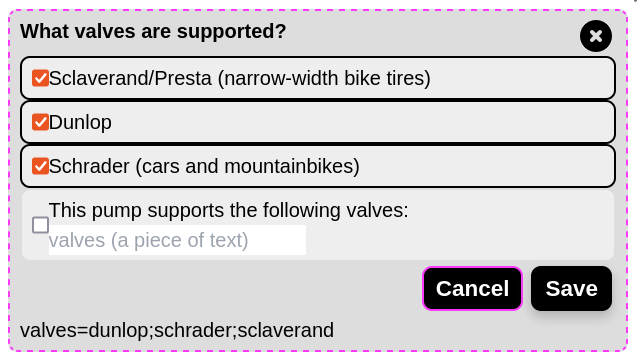Select the 'What valves are supported?' heading
Viewport: 638px width, 361px height.
153,31
